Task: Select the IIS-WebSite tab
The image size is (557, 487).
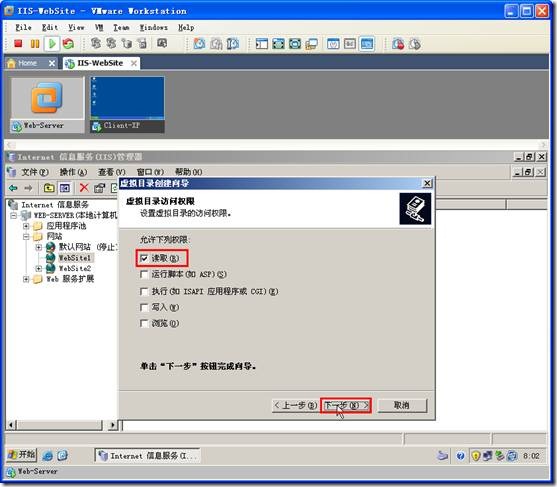Action: [x=100, y=63]
